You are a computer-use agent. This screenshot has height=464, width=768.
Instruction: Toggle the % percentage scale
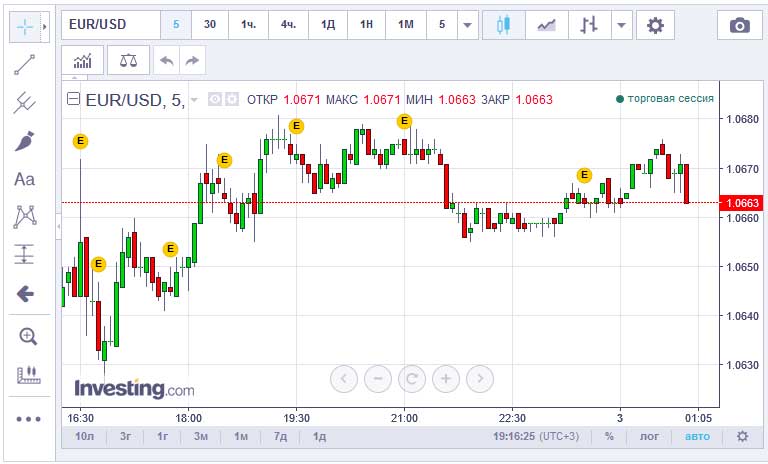point(609,436)
